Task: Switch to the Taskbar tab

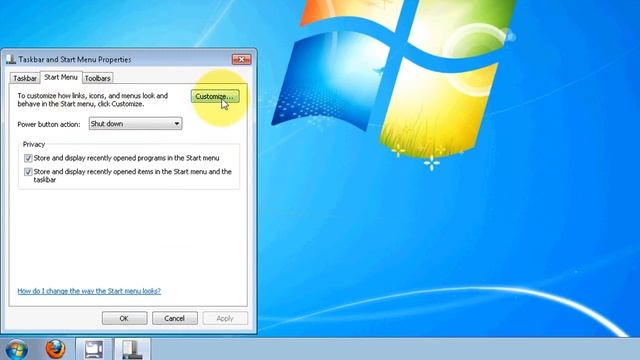Action: click(25, 78)
